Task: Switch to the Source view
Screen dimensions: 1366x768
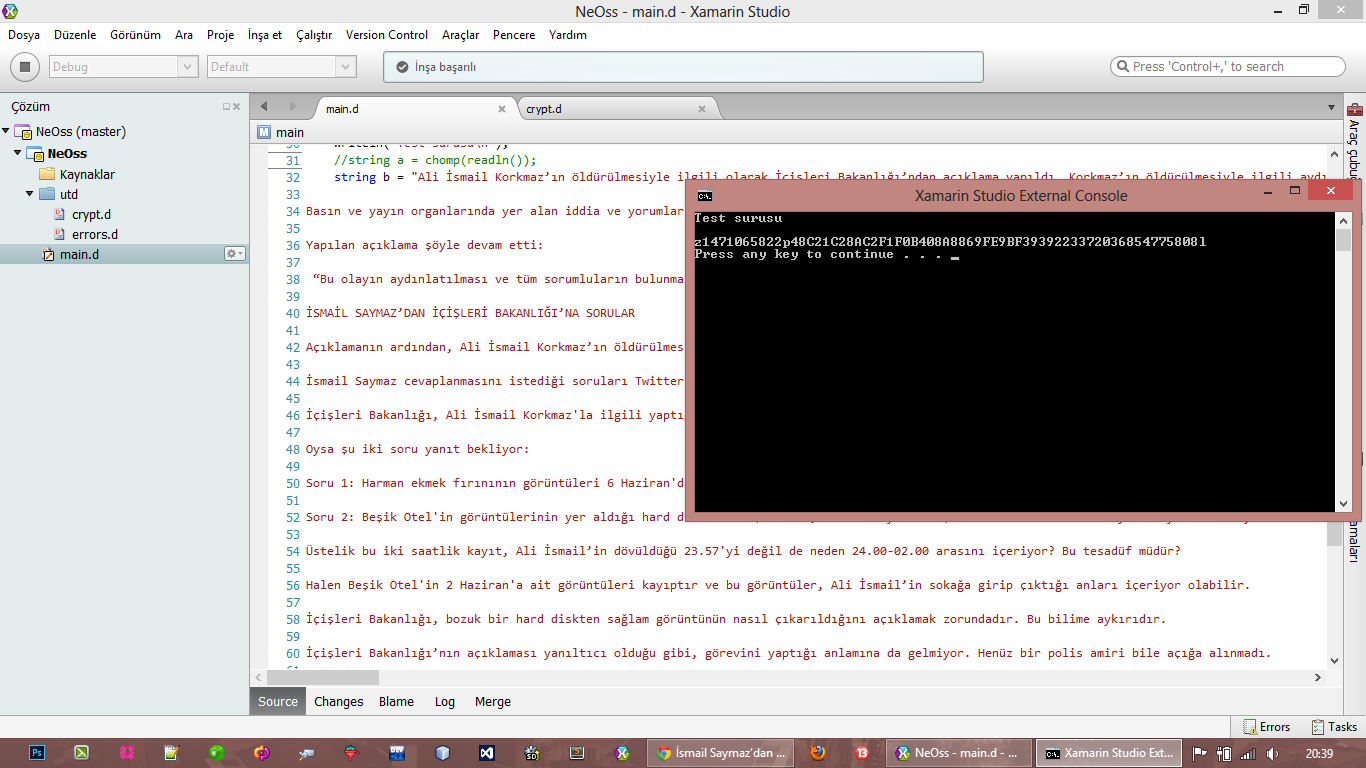Action: [x=278, y=701]
